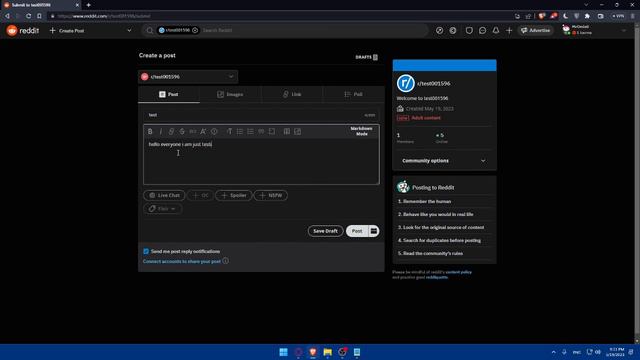Toggle the dark mode moon extension icon

click(x=565, y=16)
